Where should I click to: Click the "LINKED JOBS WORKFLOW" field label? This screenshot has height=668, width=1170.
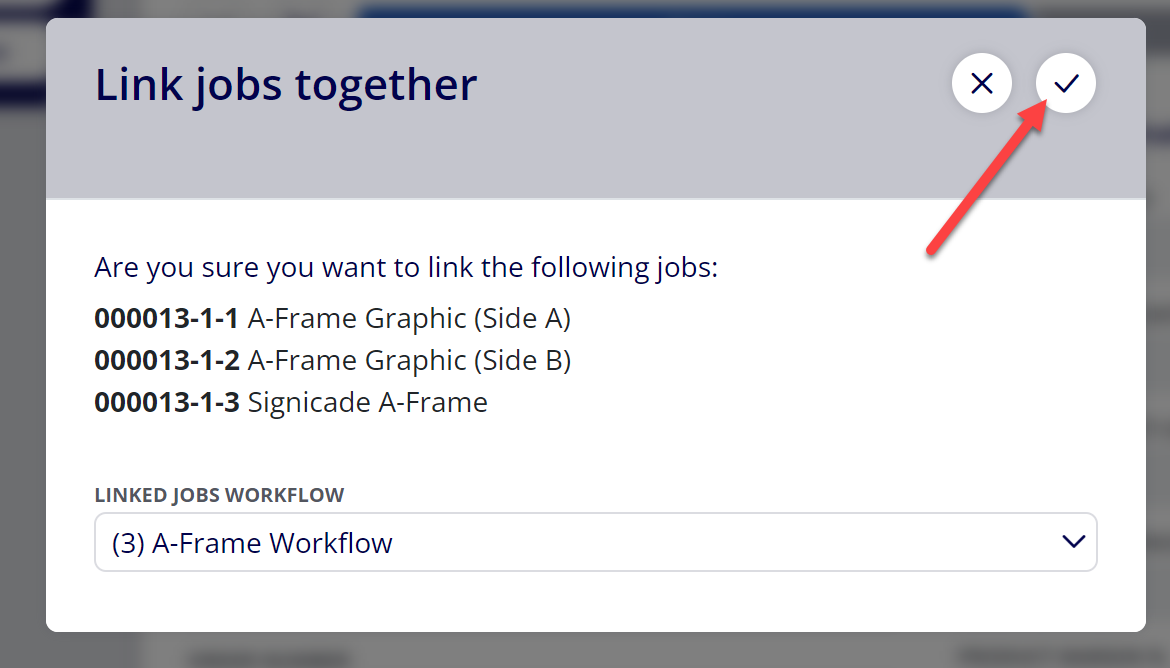219,496
